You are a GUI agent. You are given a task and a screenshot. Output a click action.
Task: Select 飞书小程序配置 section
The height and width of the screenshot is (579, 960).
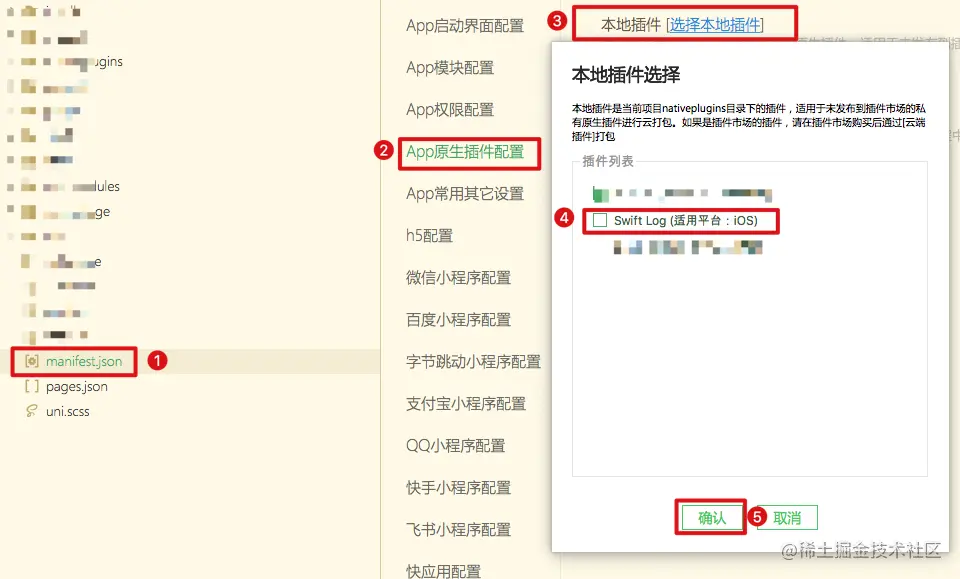458,529
